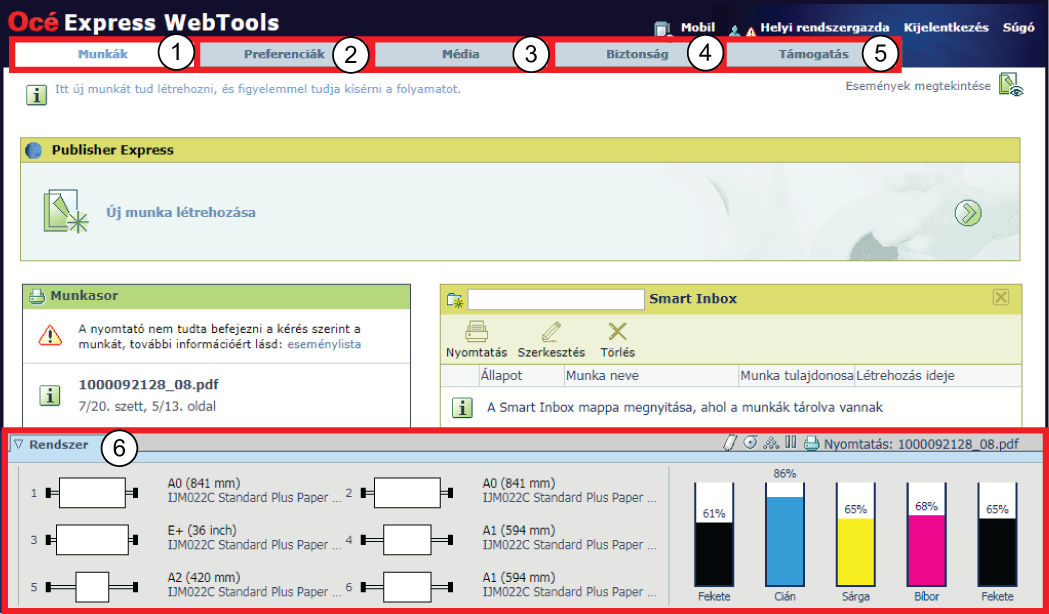Screen dimensions: 1049x614
Task: Open the Új munka létrehozása link
Action: point(181,213)
